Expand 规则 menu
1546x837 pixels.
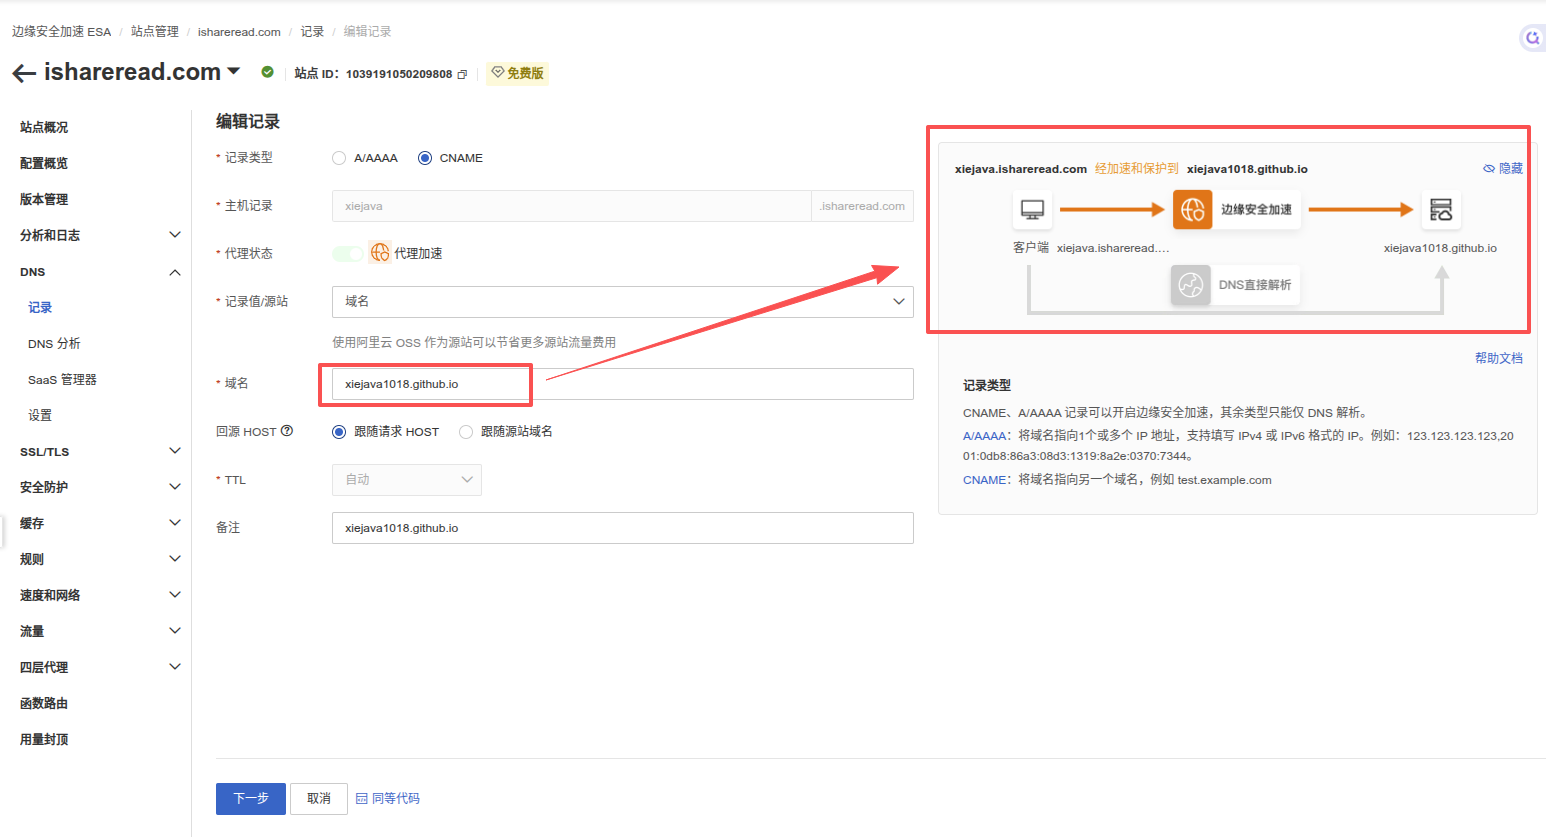pyautogui.click(x=175, y=559)
